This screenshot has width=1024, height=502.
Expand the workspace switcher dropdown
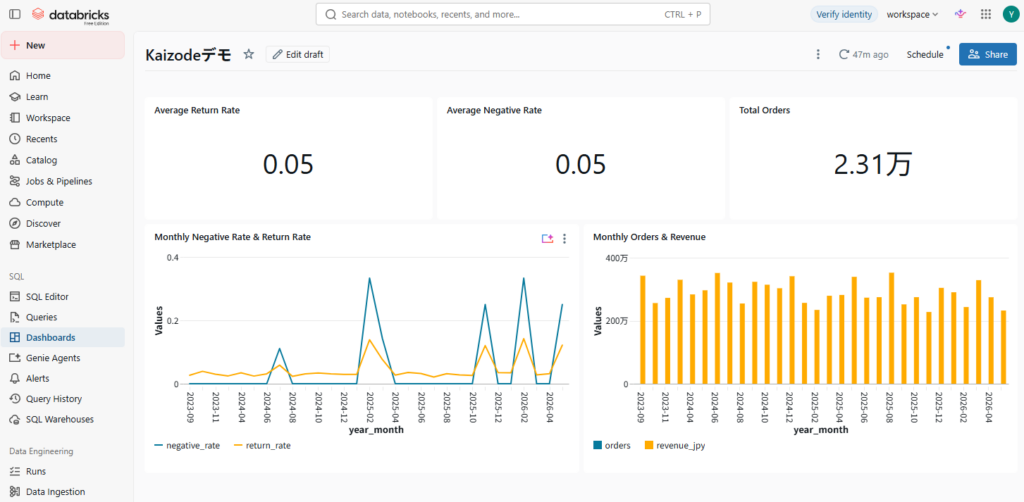tap(912, 14)
